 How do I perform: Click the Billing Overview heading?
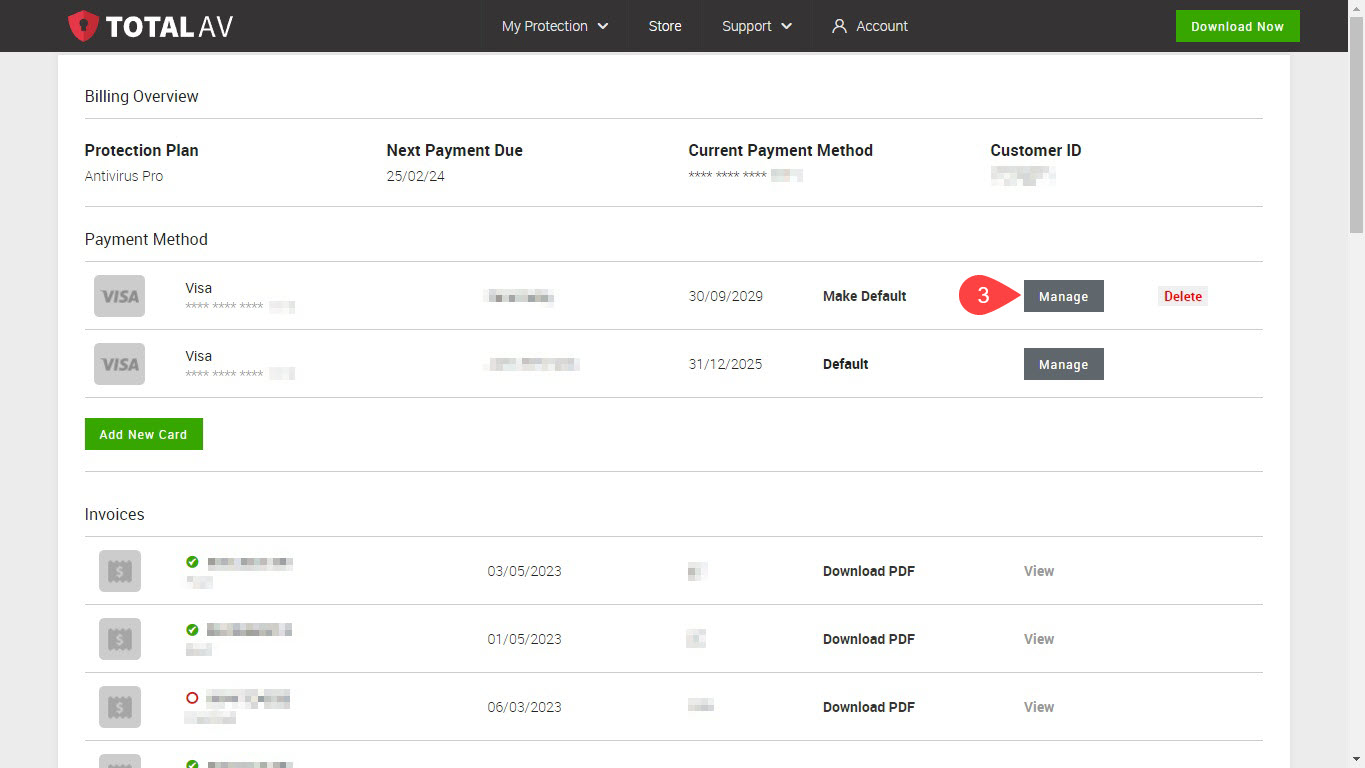click(x=141, y=96)
